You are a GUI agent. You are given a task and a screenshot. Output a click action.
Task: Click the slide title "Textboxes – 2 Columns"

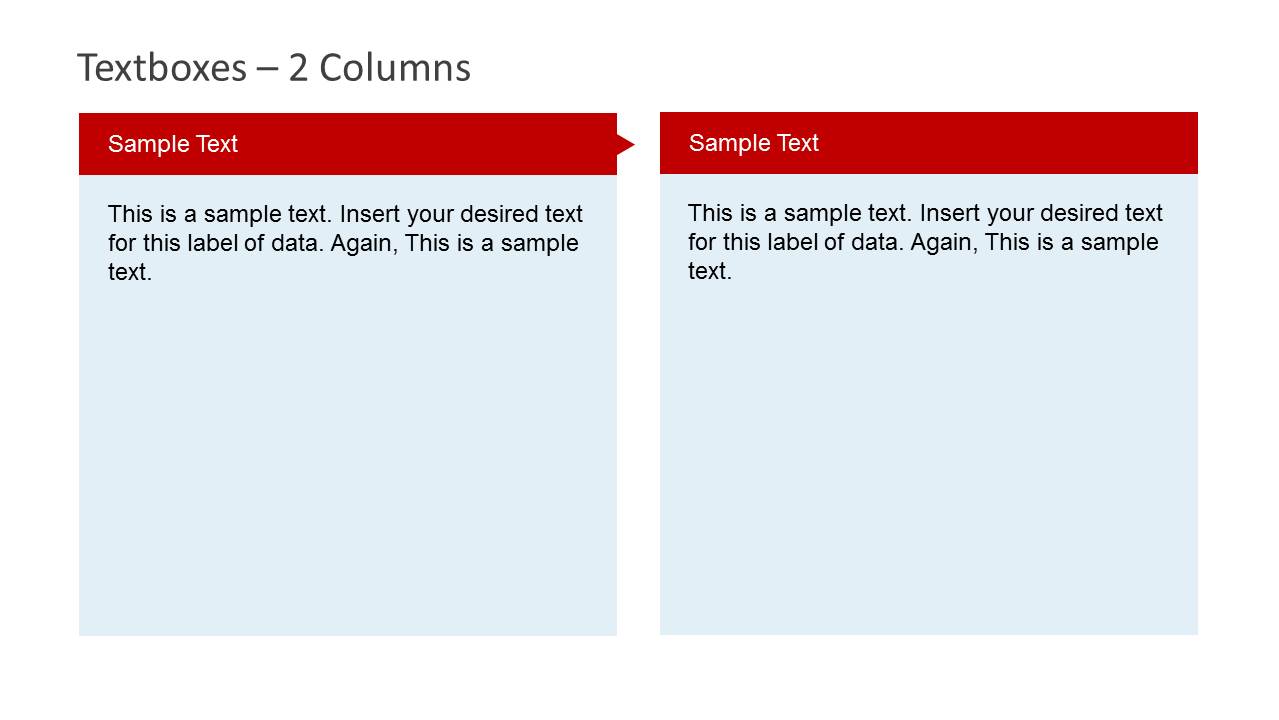273,68
